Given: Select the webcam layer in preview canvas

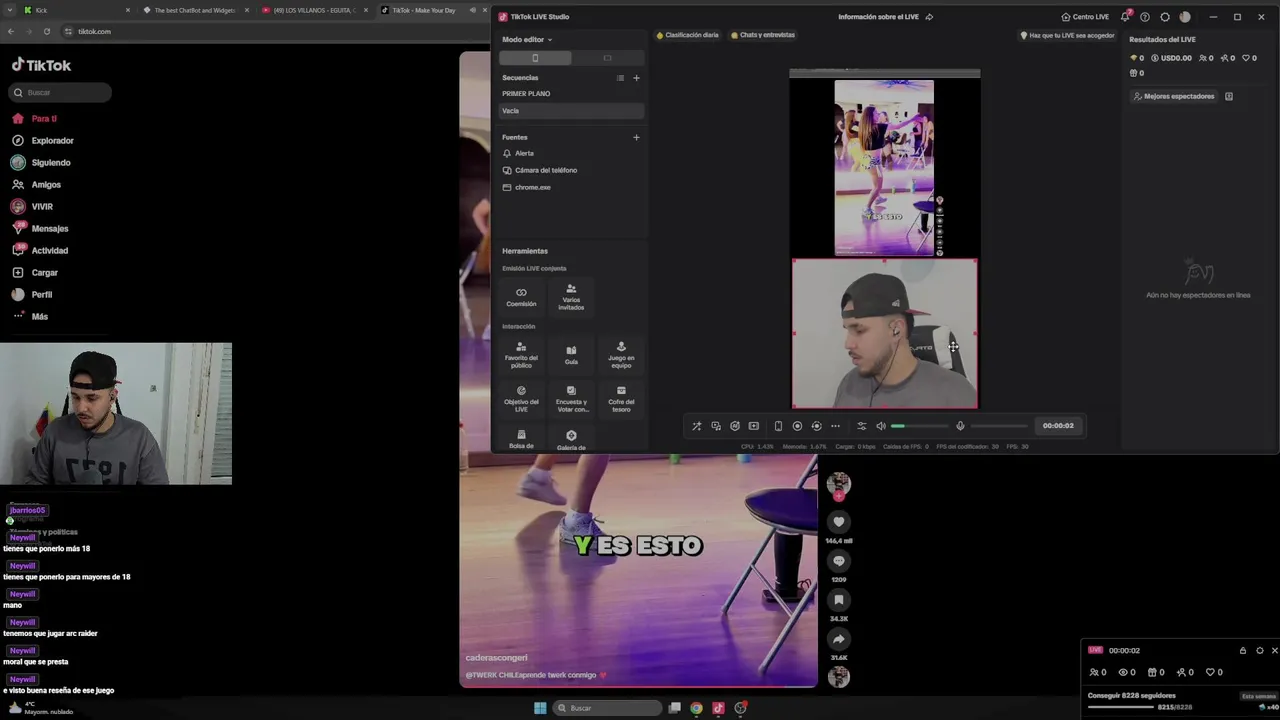Looking at the screenshot, I should (885, 334).
